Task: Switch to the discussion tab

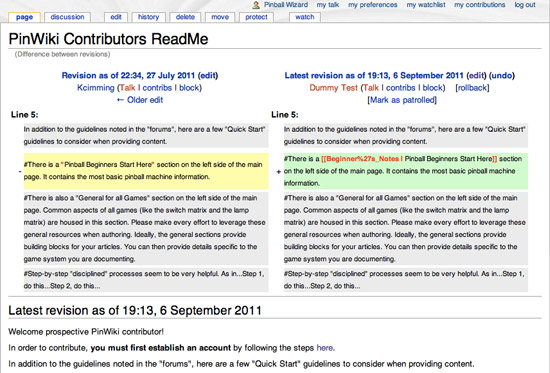Action: click(x=67, y=17)
